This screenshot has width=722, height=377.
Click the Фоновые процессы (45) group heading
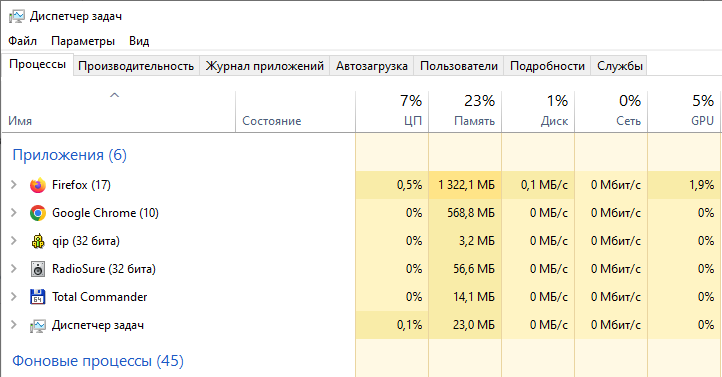coord(98,361)
